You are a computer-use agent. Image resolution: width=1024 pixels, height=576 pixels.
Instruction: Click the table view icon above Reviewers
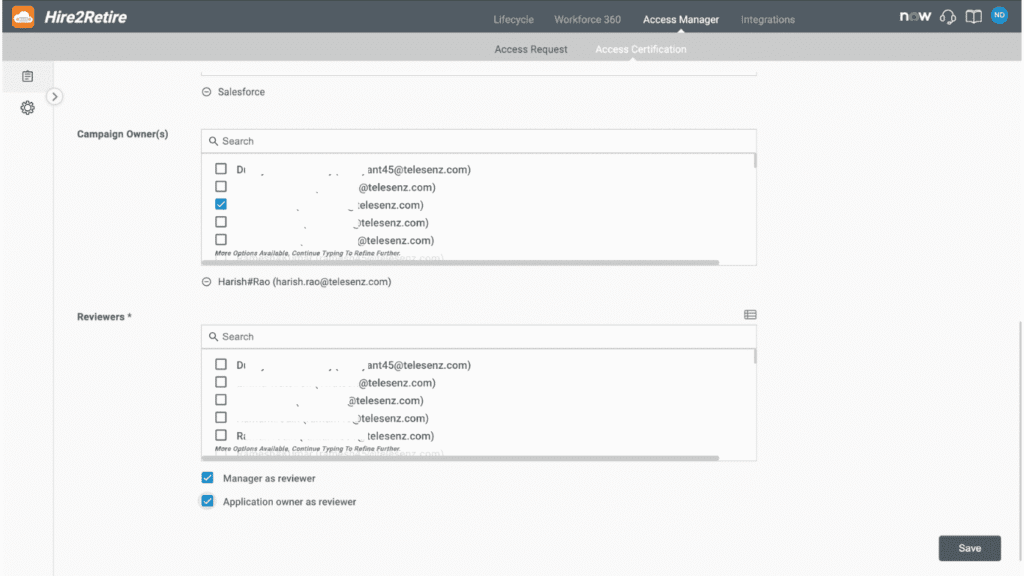(x=750, y=315)
